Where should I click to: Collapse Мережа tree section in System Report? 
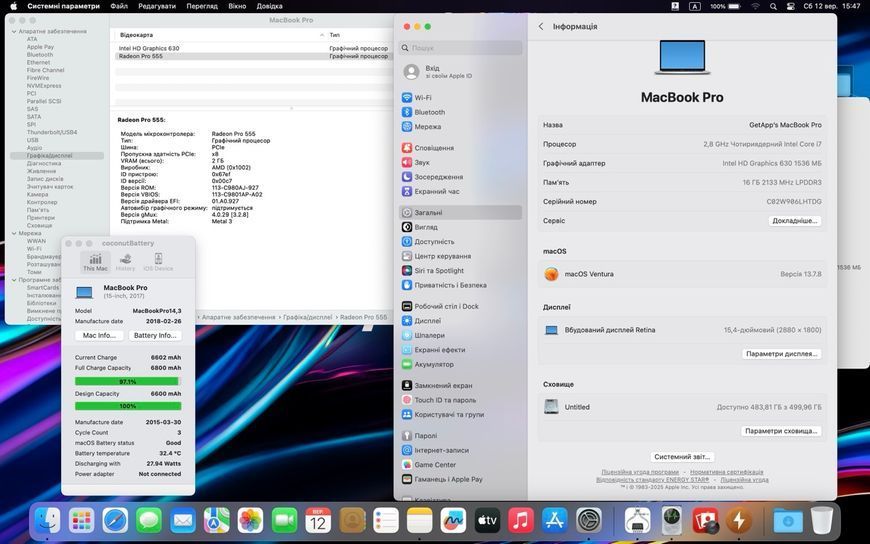tap(14, 233)
